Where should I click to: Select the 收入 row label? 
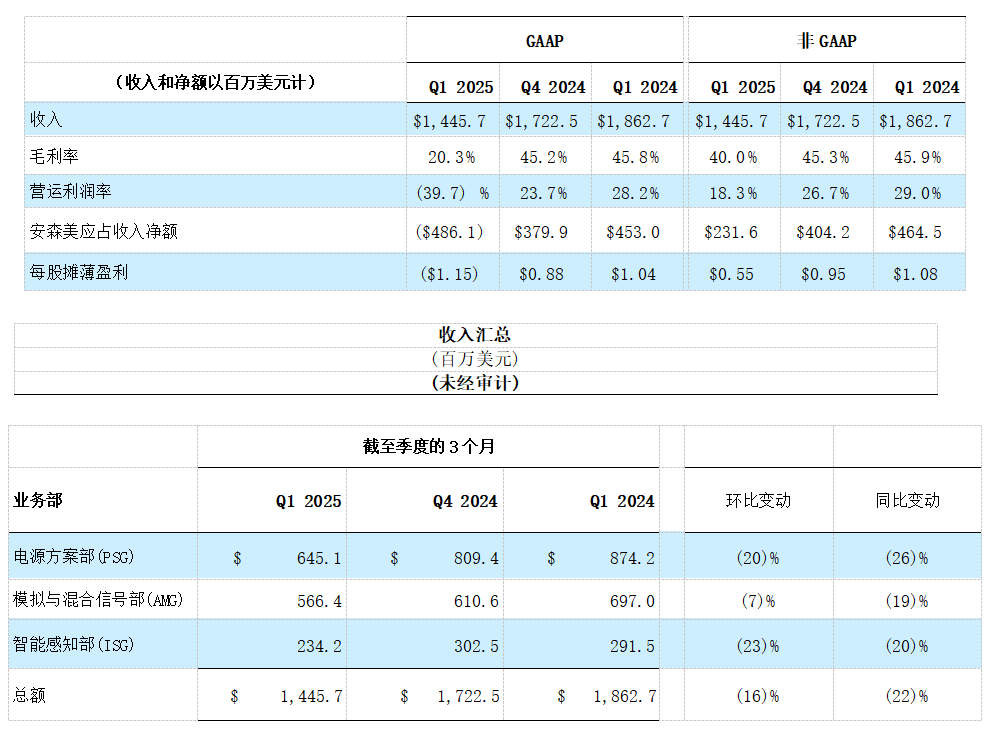click(46, 120)
